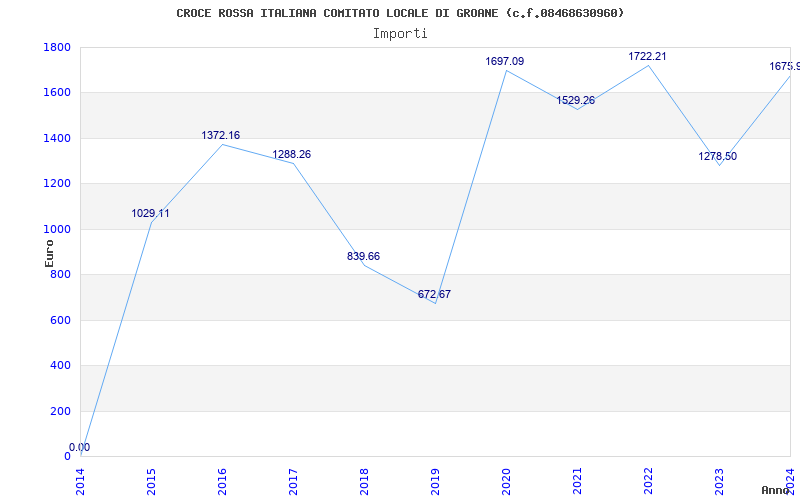
Task: Click the 1288.26 data point label
Action: click(291, 154)
